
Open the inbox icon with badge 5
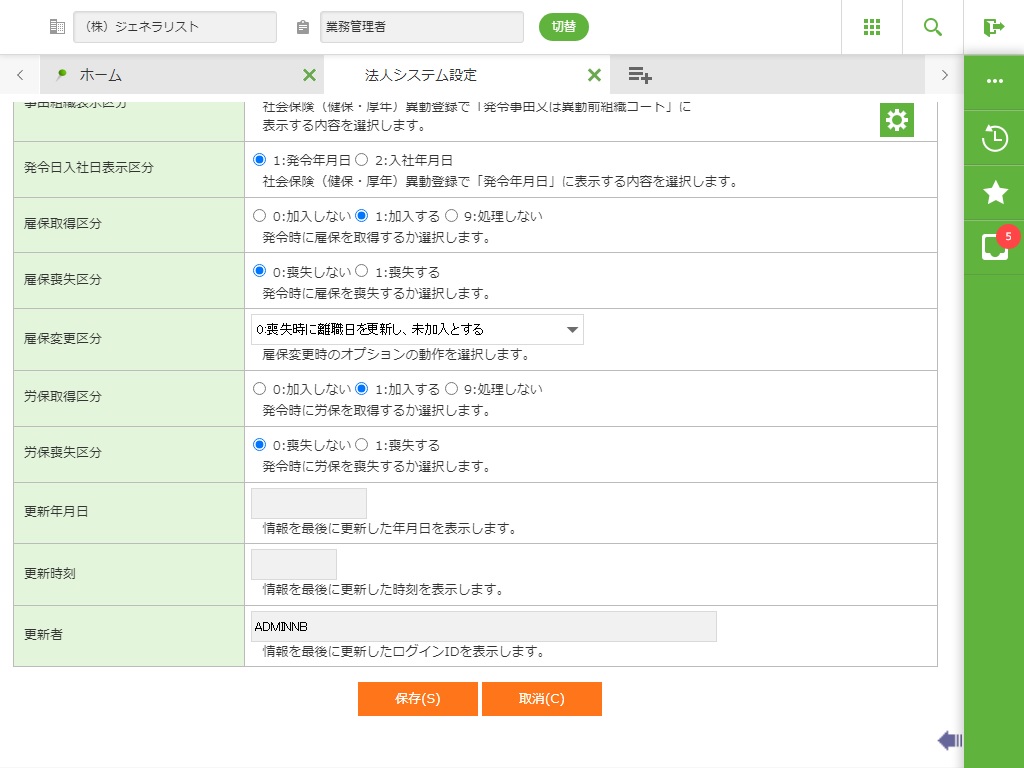(994, 247)
